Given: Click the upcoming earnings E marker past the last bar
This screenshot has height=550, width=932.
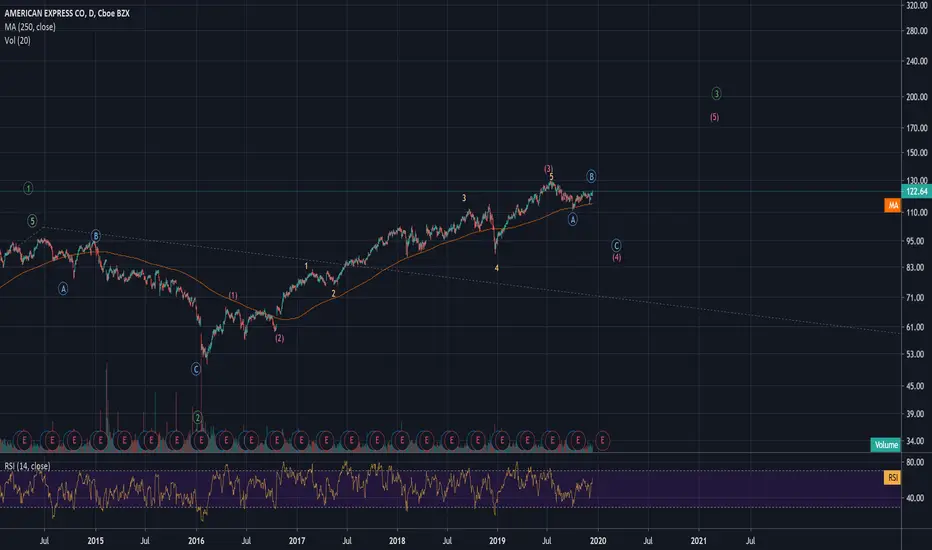Looking at the screenshot, I should point(602,441).
